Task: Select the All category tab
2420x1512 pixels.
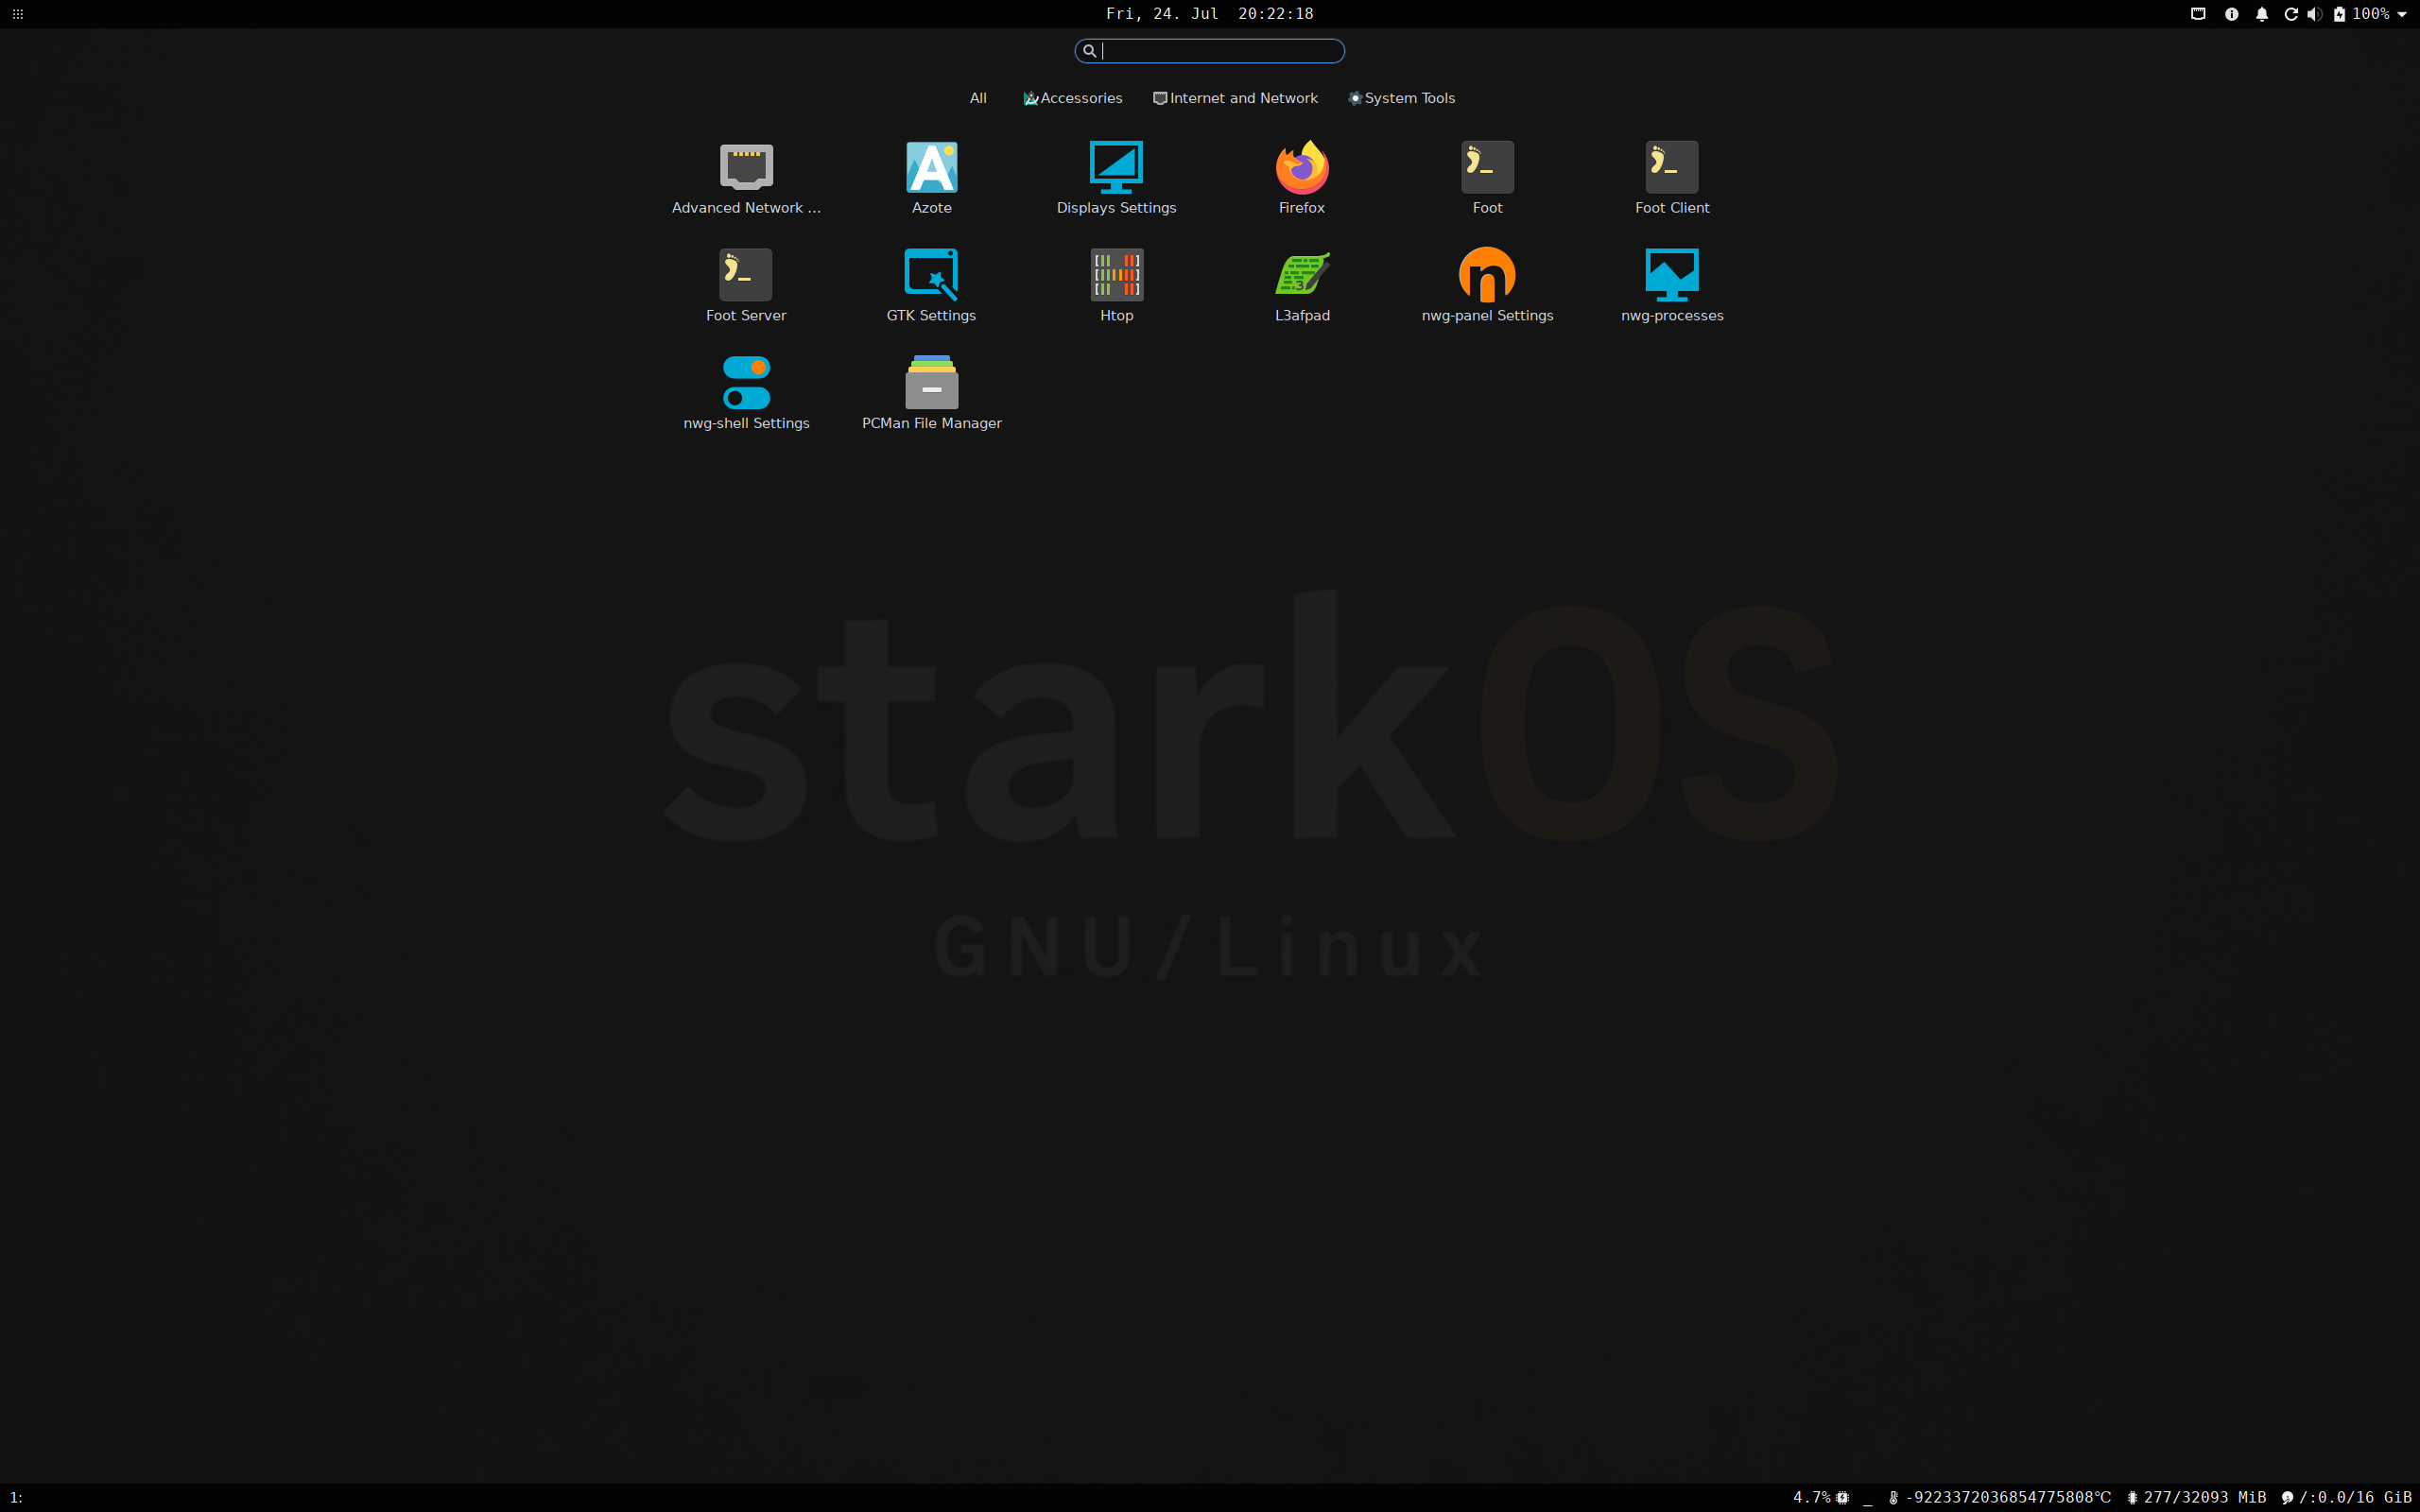Action: pos(978,98)
